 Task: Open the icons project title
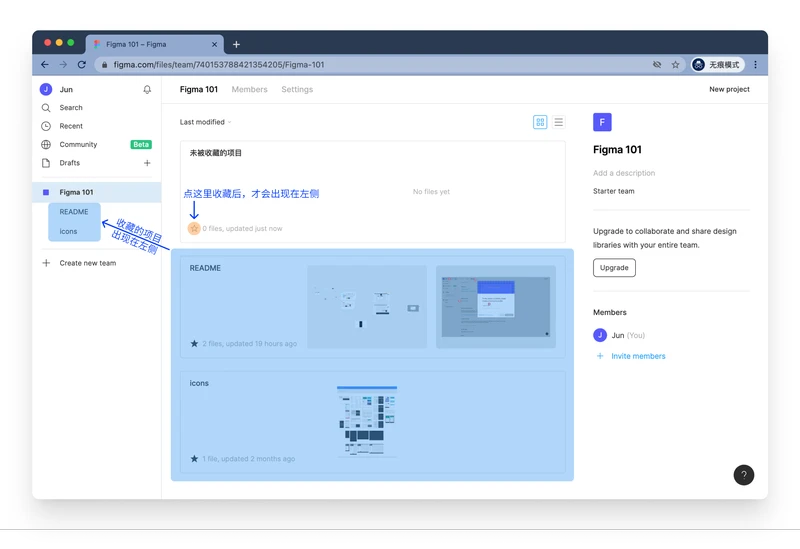click(199, 383)
